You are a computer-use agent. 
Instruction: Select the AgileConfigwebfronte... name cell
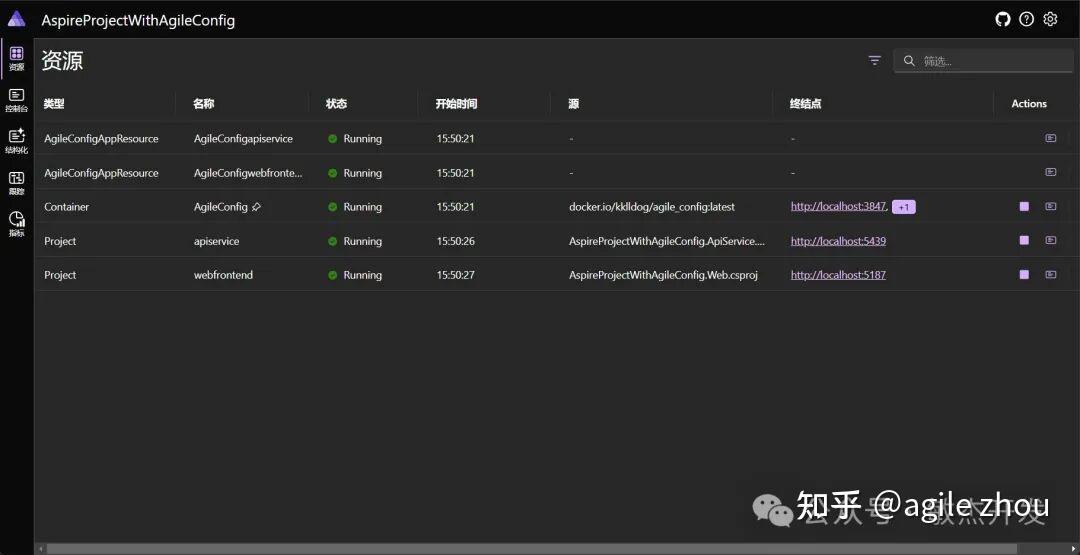(248, 173)
